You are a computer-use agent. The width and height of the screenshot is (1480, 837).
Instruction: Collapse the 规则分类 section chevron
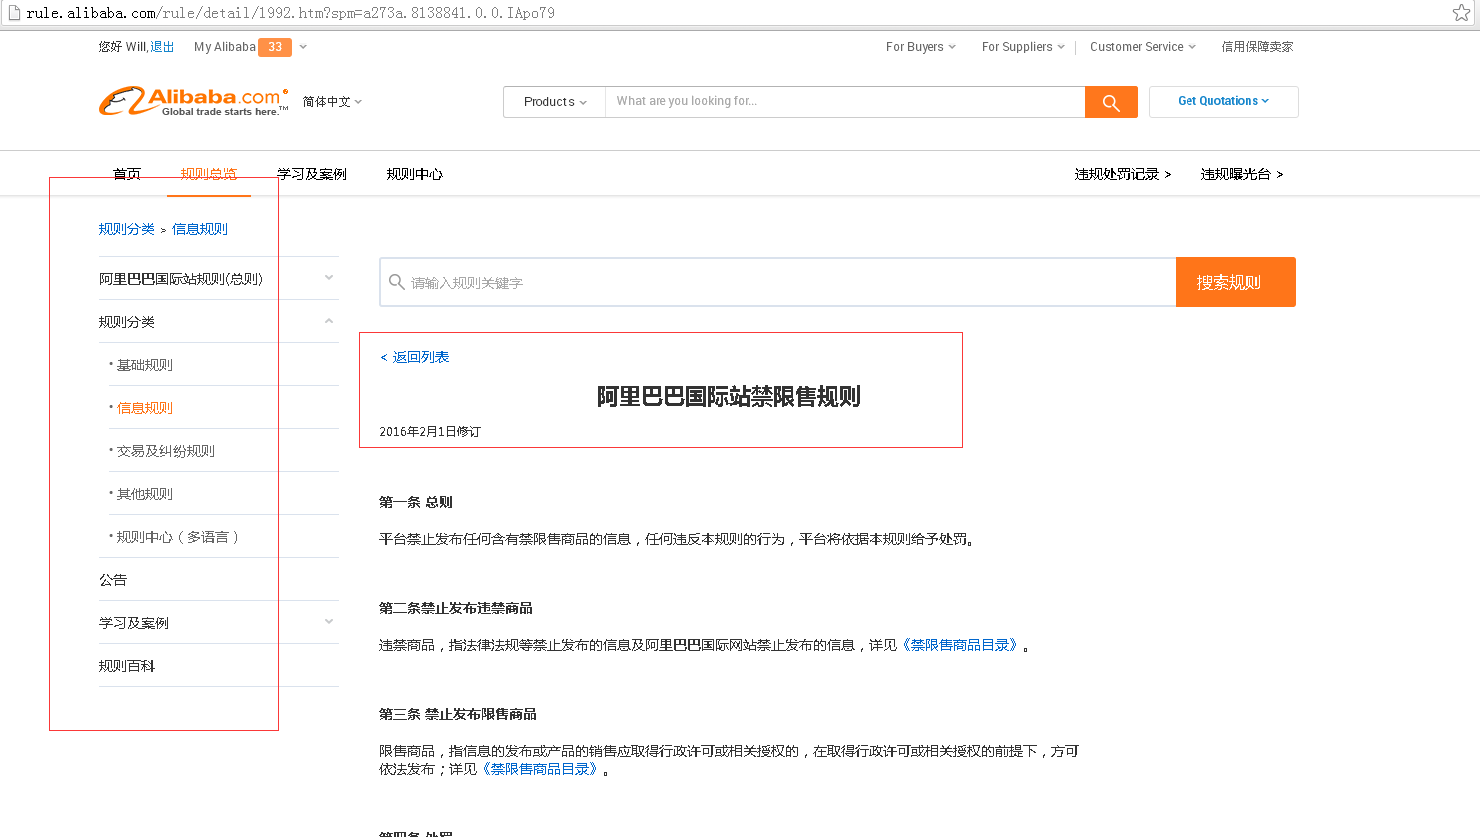click(x=329, y=321)
